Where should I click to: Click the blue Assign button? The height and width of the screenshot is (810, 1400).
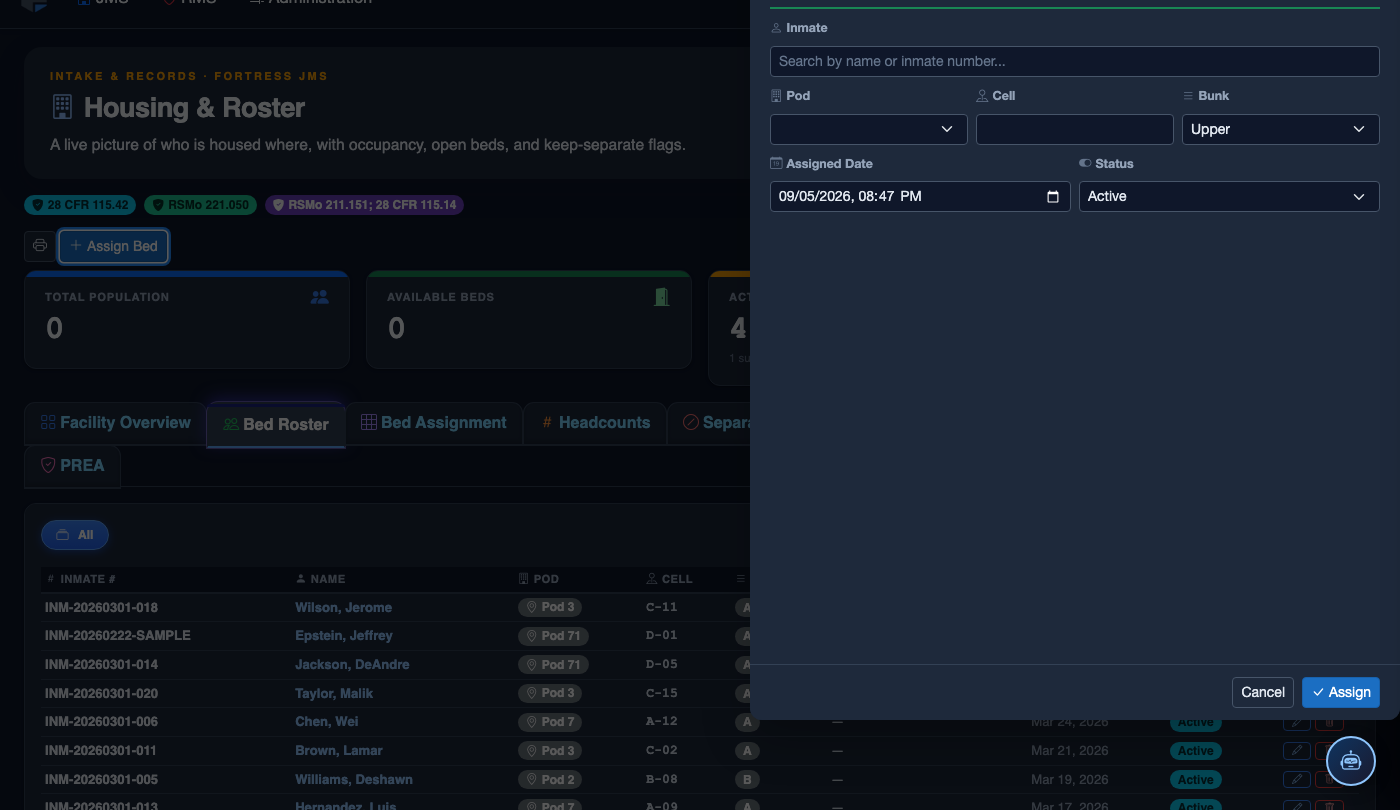coord(1341,693)
